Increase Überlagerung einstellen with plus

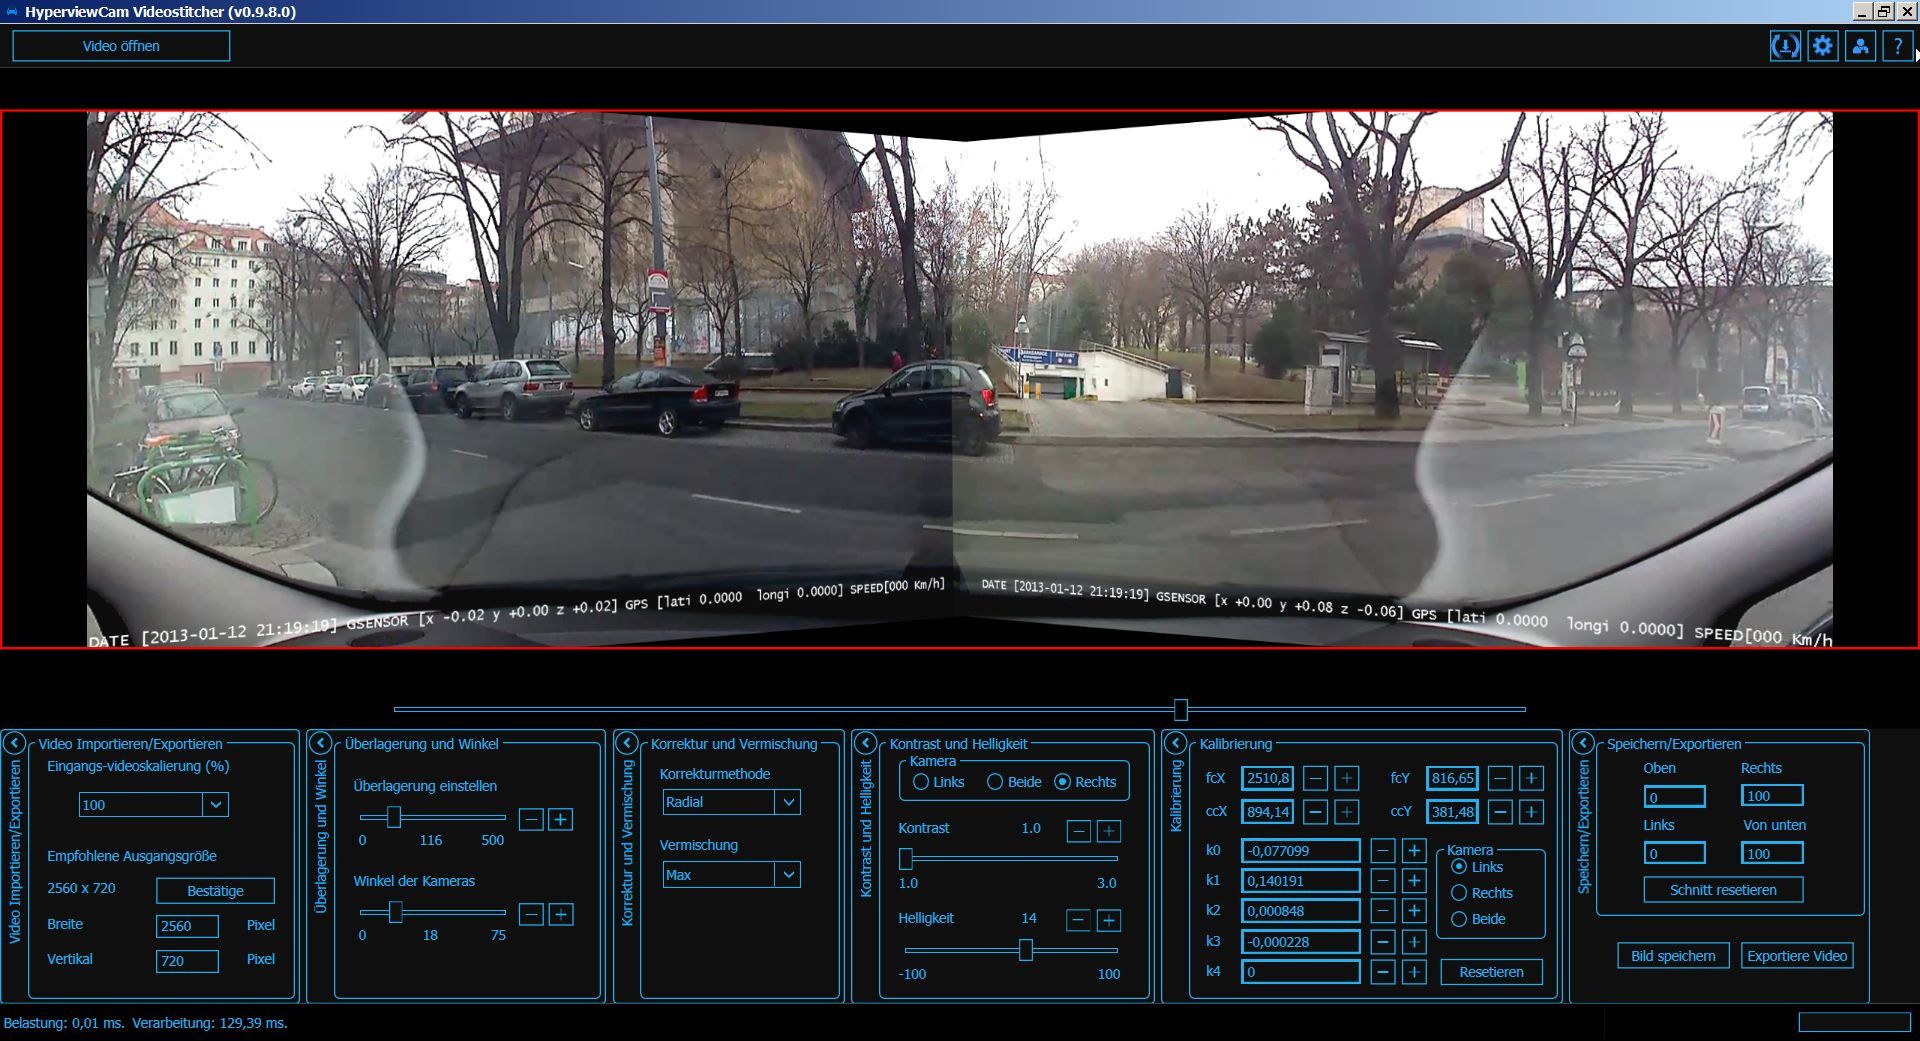[x=561, y=820]
